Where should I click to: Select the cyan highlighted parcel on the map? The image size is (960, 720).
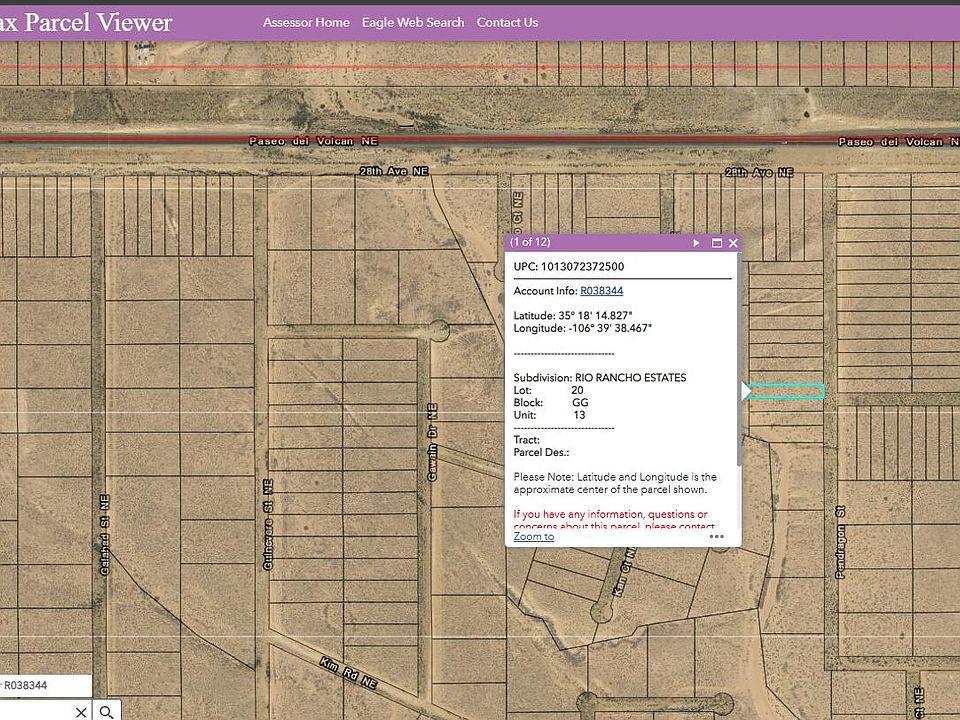[x=786, y=391]
